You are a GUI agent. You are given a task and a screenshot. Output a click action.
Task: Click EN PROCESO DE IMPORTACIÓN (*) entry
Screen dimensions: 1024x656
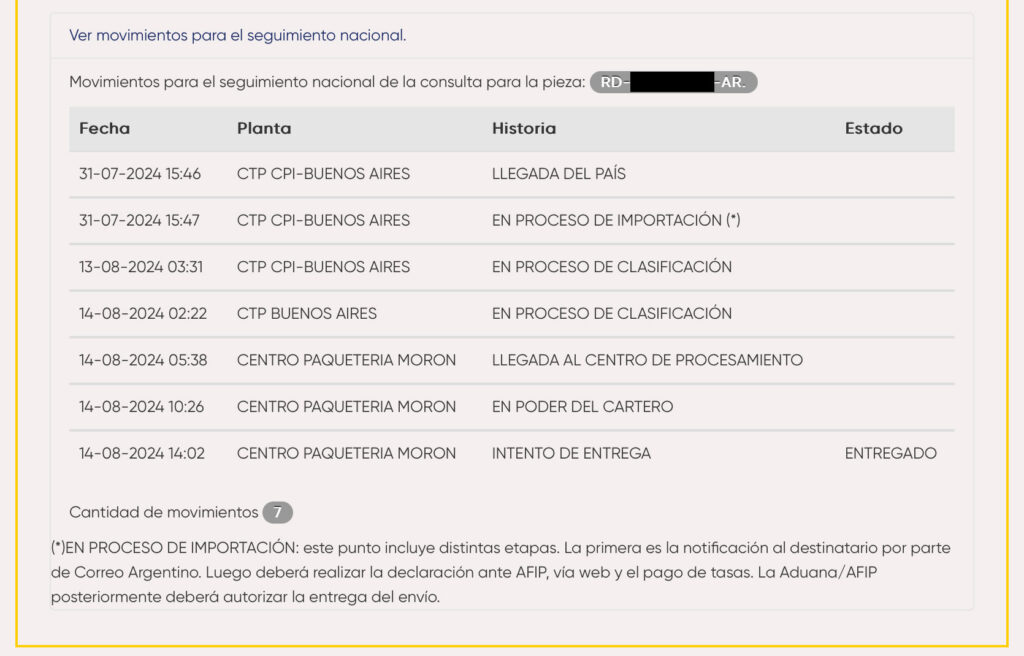(x=616, y=220)
